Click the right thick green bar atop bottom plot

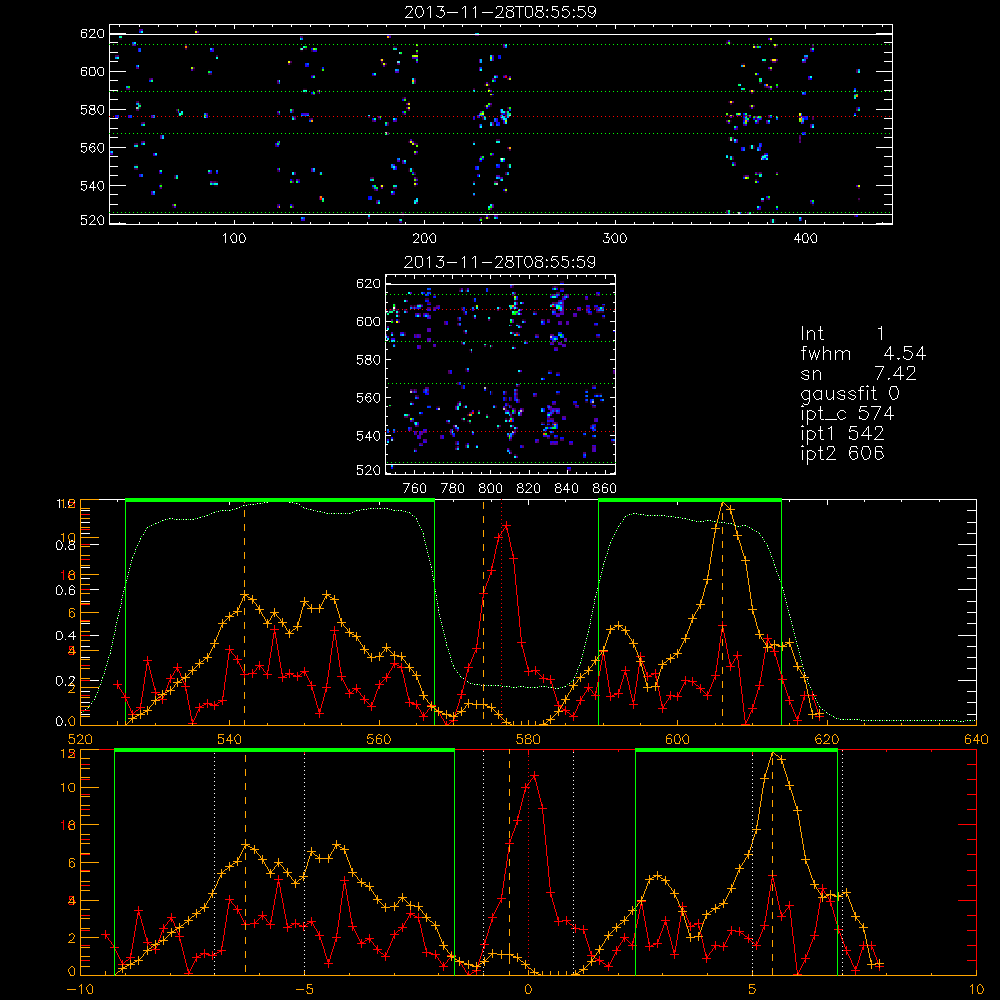point(736,751)
